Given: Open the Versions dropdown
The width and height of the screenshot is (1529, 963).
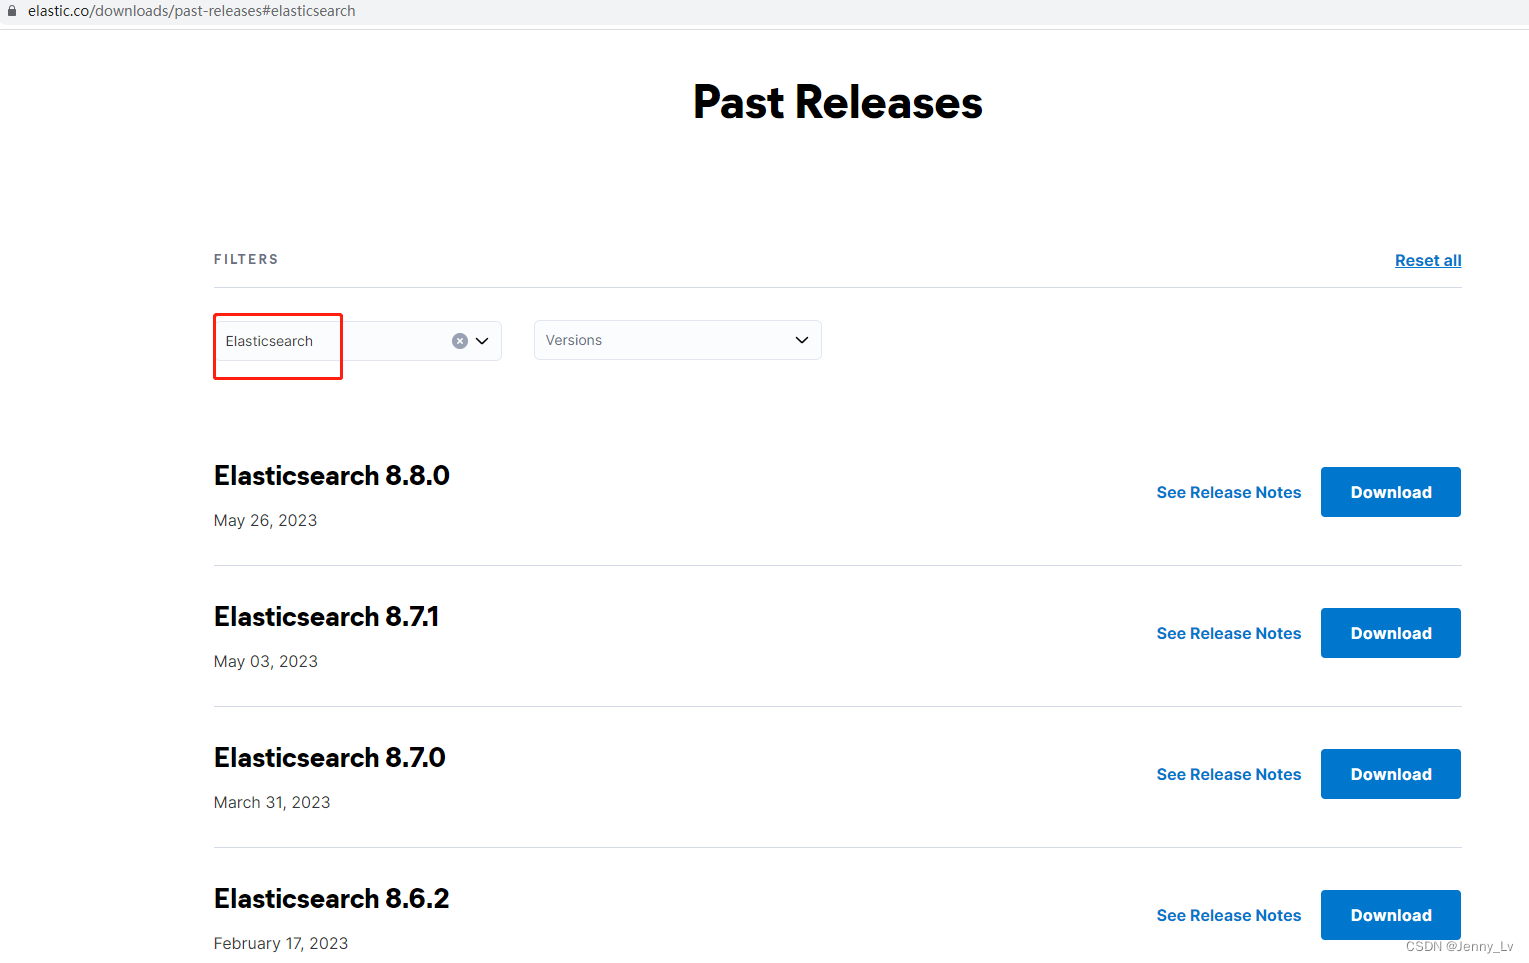Looking at the screenshot, I should (x=678, y=340).
